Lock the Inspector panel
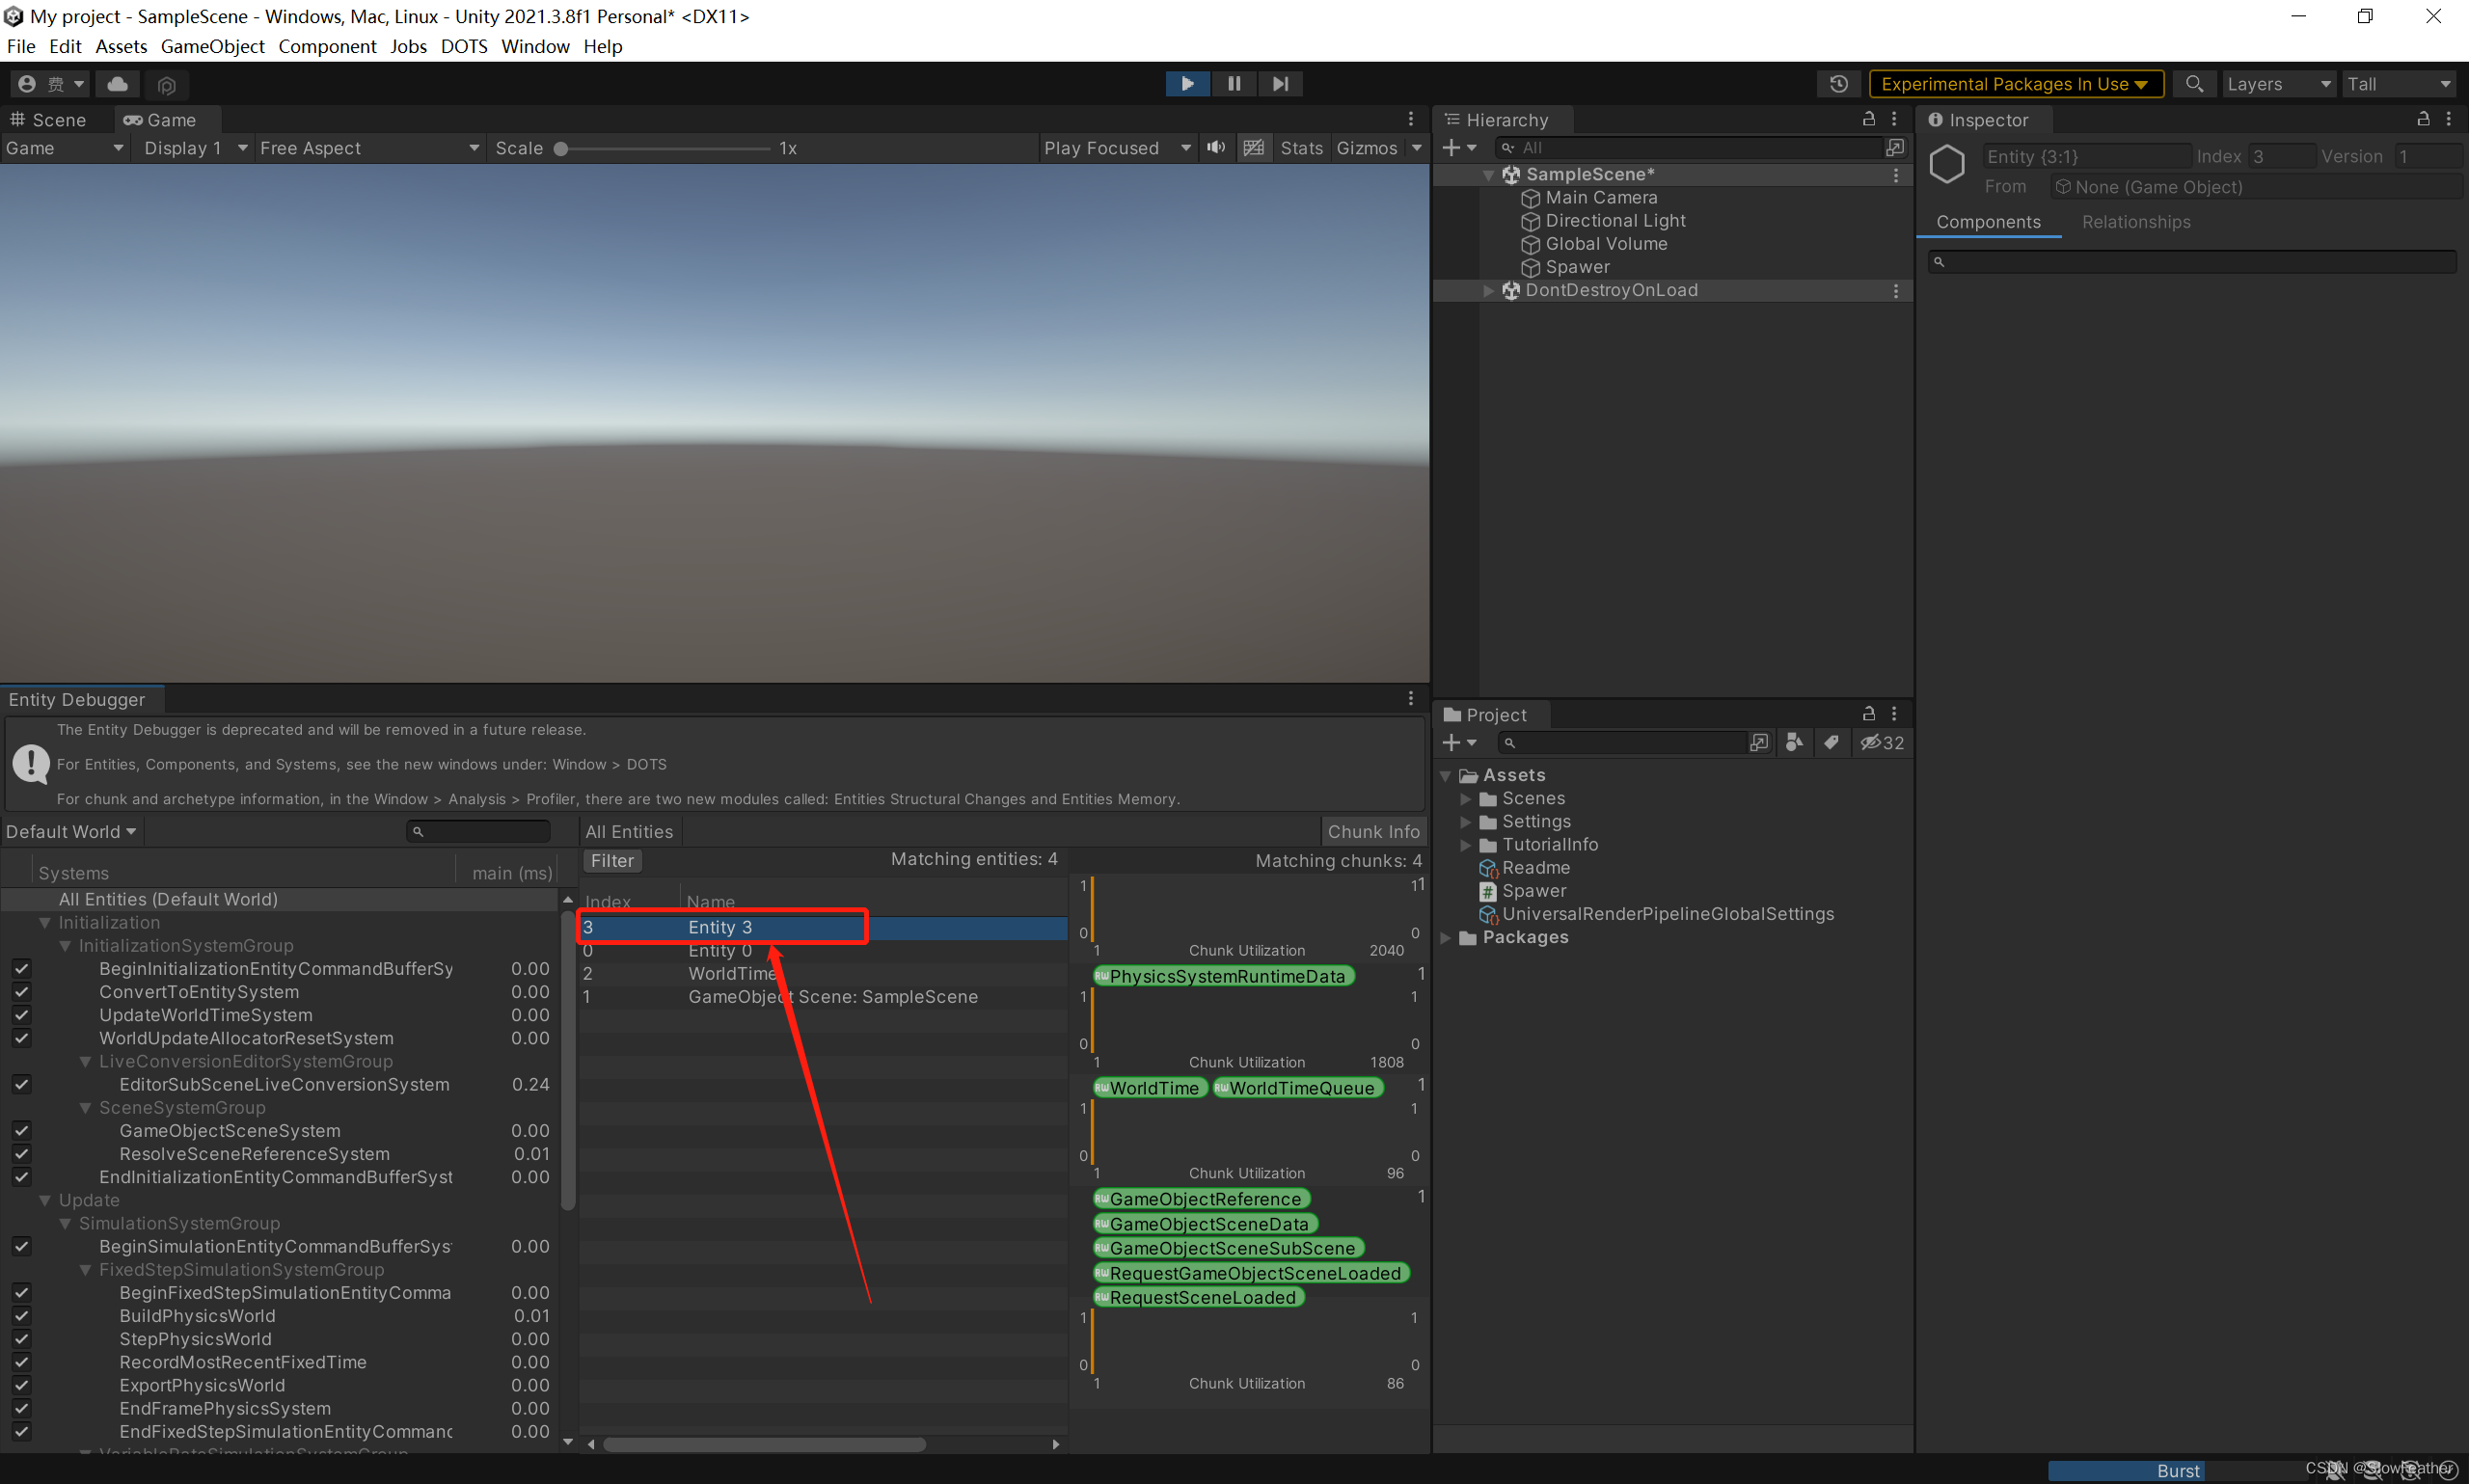This screenshot has height=1484, width=2469. click(2423, 119)
